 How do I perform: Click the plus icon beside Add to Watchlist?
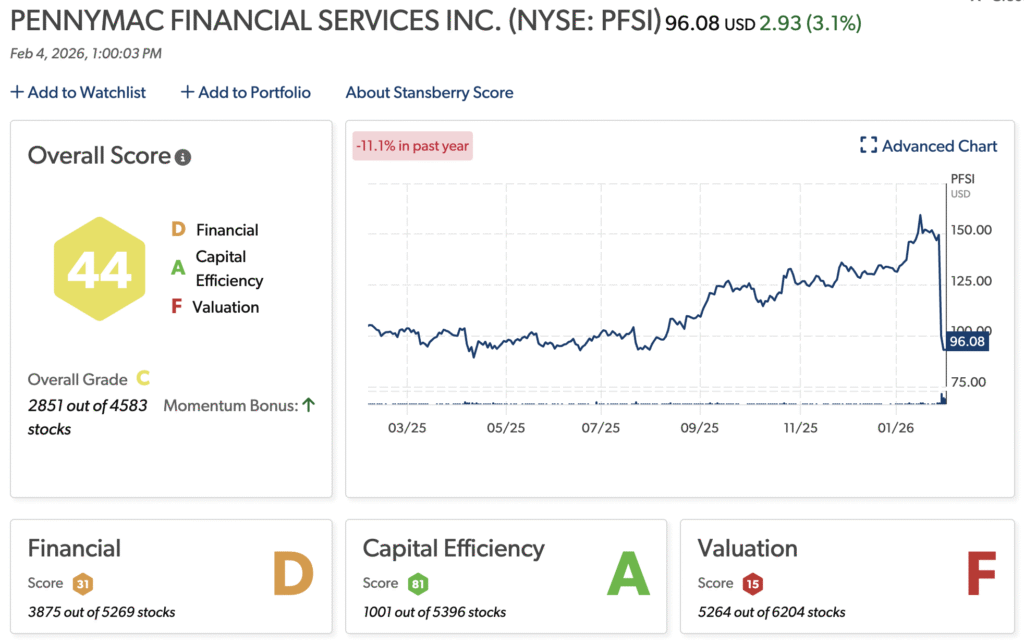[17, 92]
